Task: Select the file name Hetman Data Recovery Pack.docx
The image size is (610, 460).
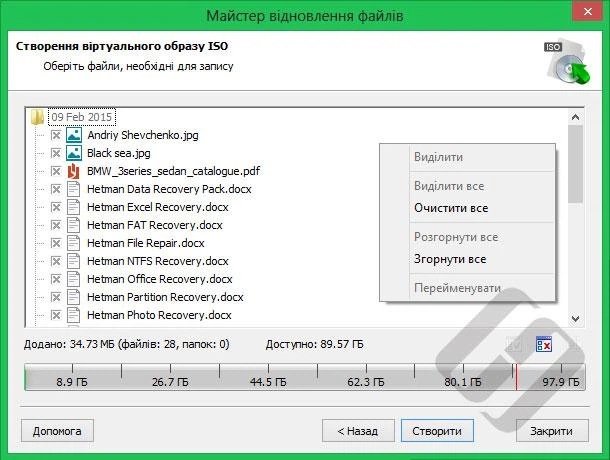Action: 169,189
